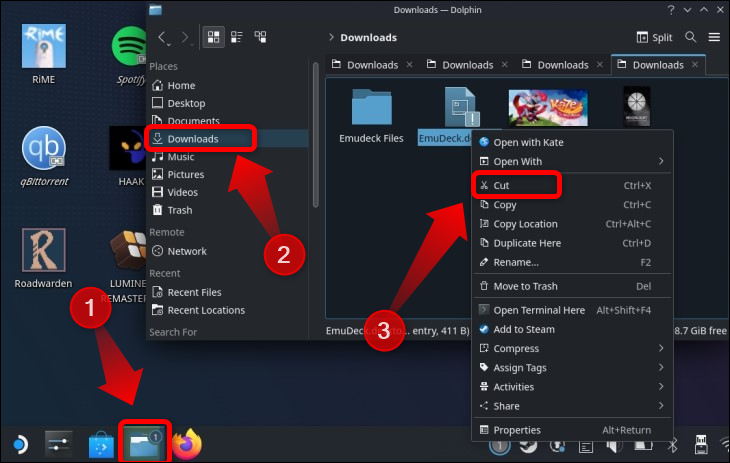Open Trash in the Places panel
This screenshot has height=463, width=730.
(179, 210)
